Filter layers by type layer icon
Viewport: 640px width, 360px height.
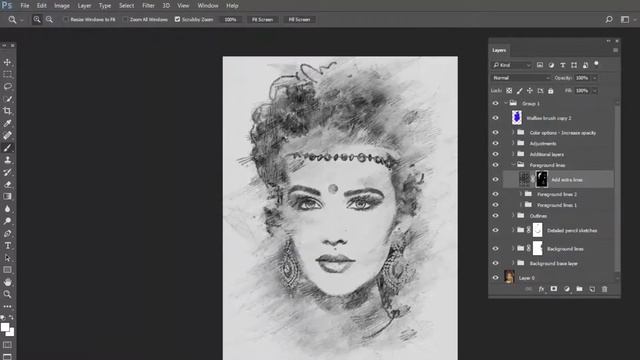[x=562, y=65]
